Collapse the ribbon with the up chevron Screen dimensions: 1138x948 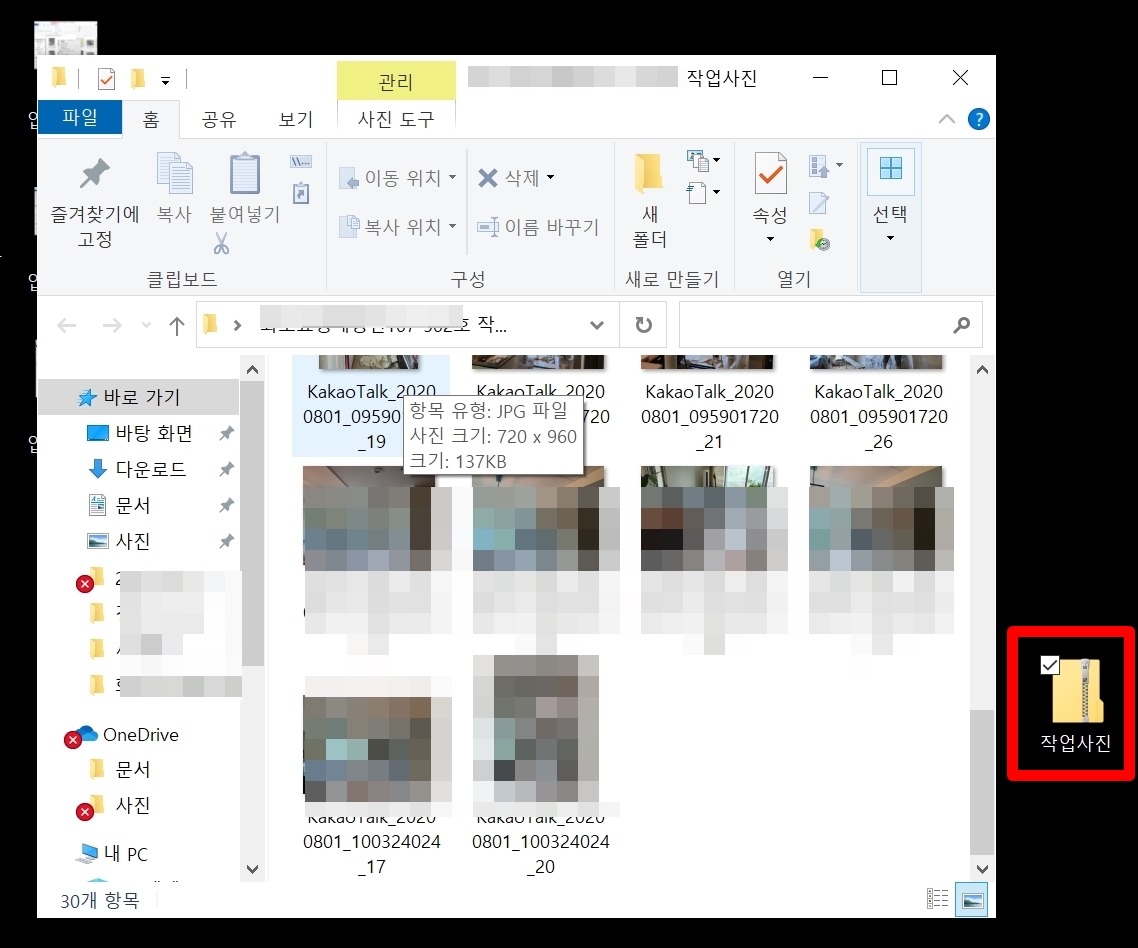[x=946, y=119]
